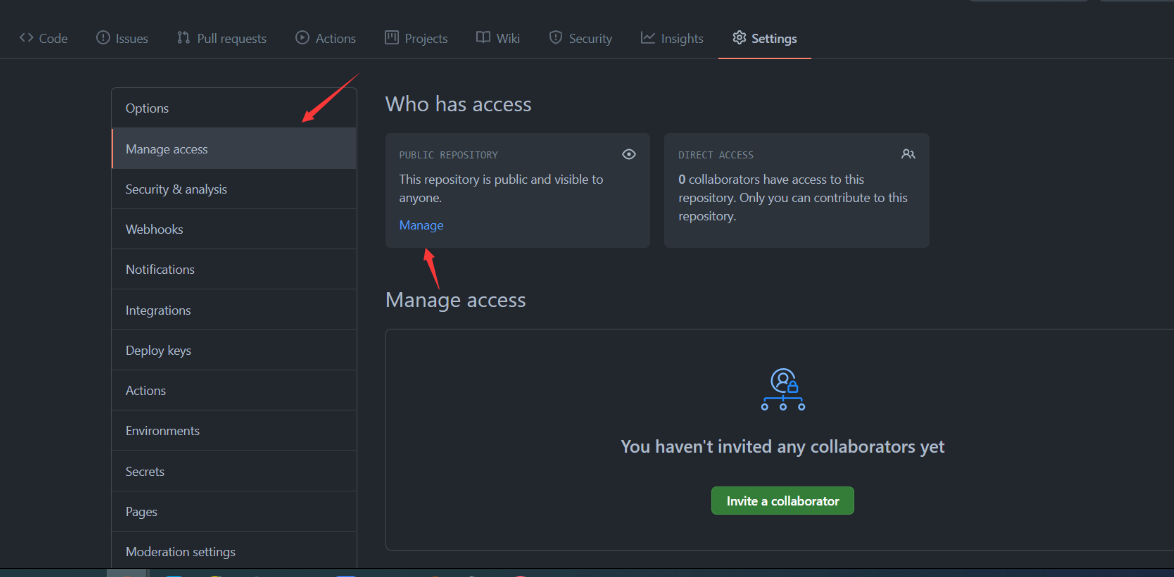Select Manage access in sidebar
This screenshot has height=577, width=1174.
[x=234, y=149]
